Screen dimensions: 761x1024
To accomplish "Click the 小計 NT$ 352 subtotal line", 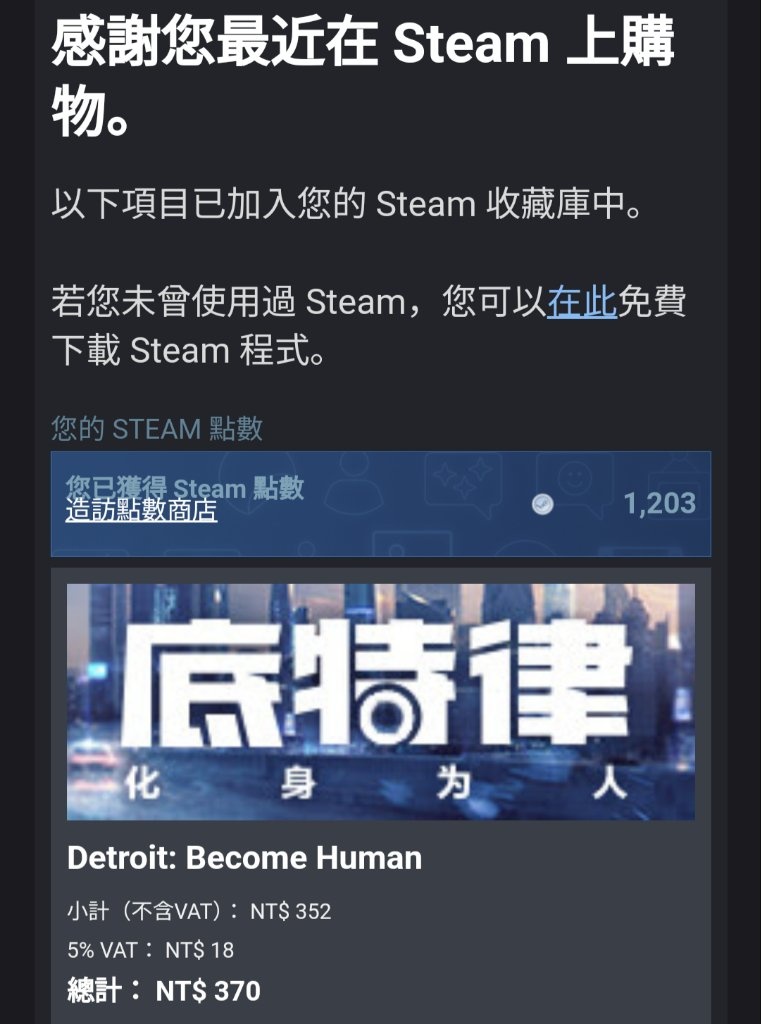I will click(x=199, y=910).
